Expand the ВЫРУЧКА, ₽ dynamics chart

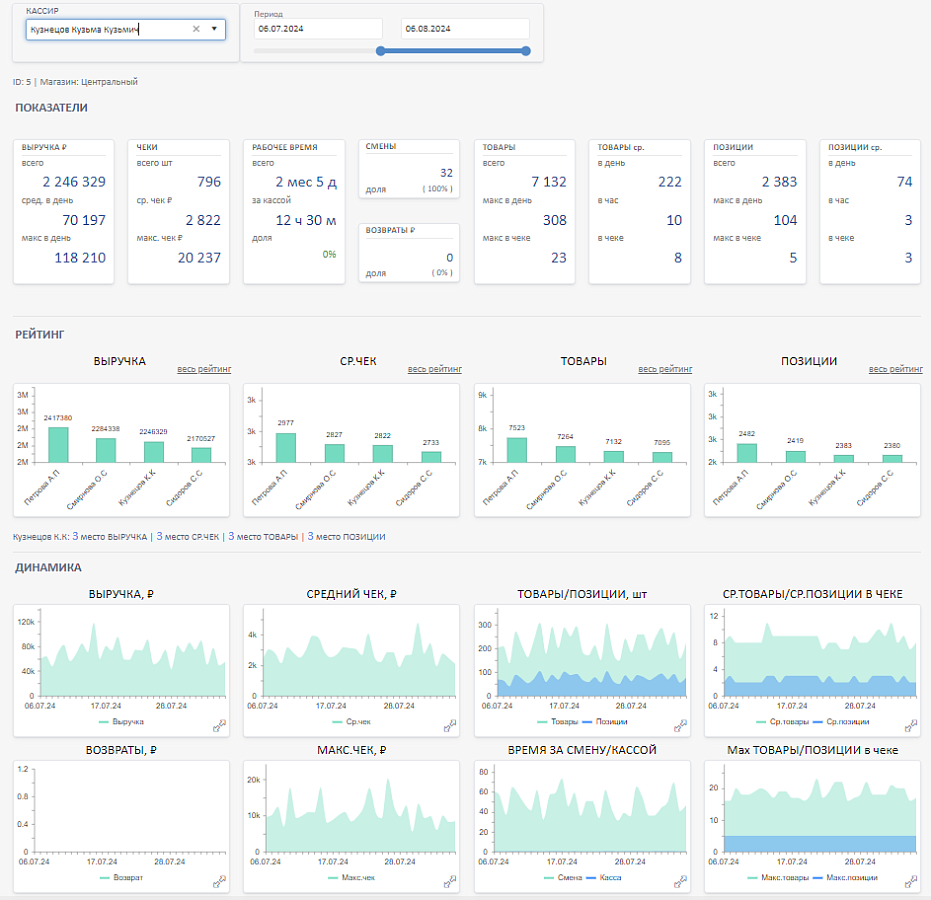[219, 725]
